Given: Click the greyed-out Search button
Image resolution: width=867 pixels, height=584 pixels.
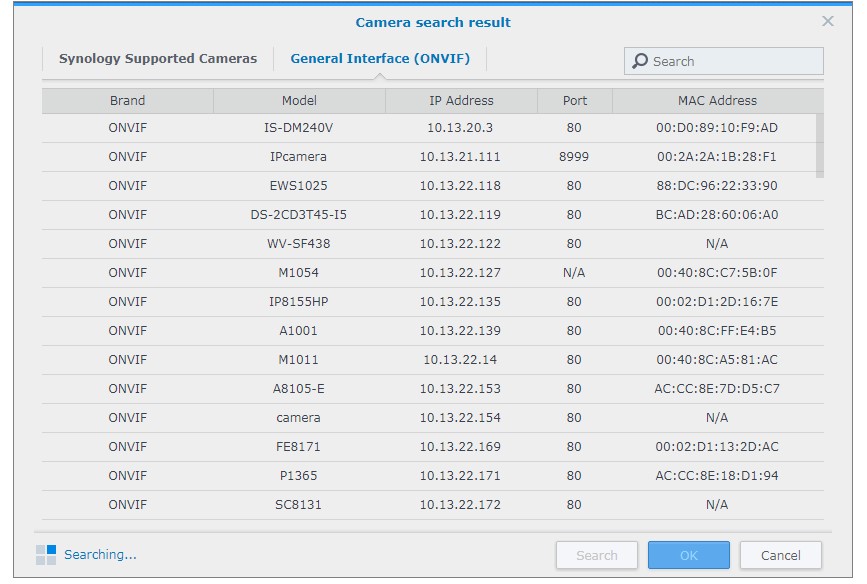Looking at the screenshot, I should click(x=596, y=555).
